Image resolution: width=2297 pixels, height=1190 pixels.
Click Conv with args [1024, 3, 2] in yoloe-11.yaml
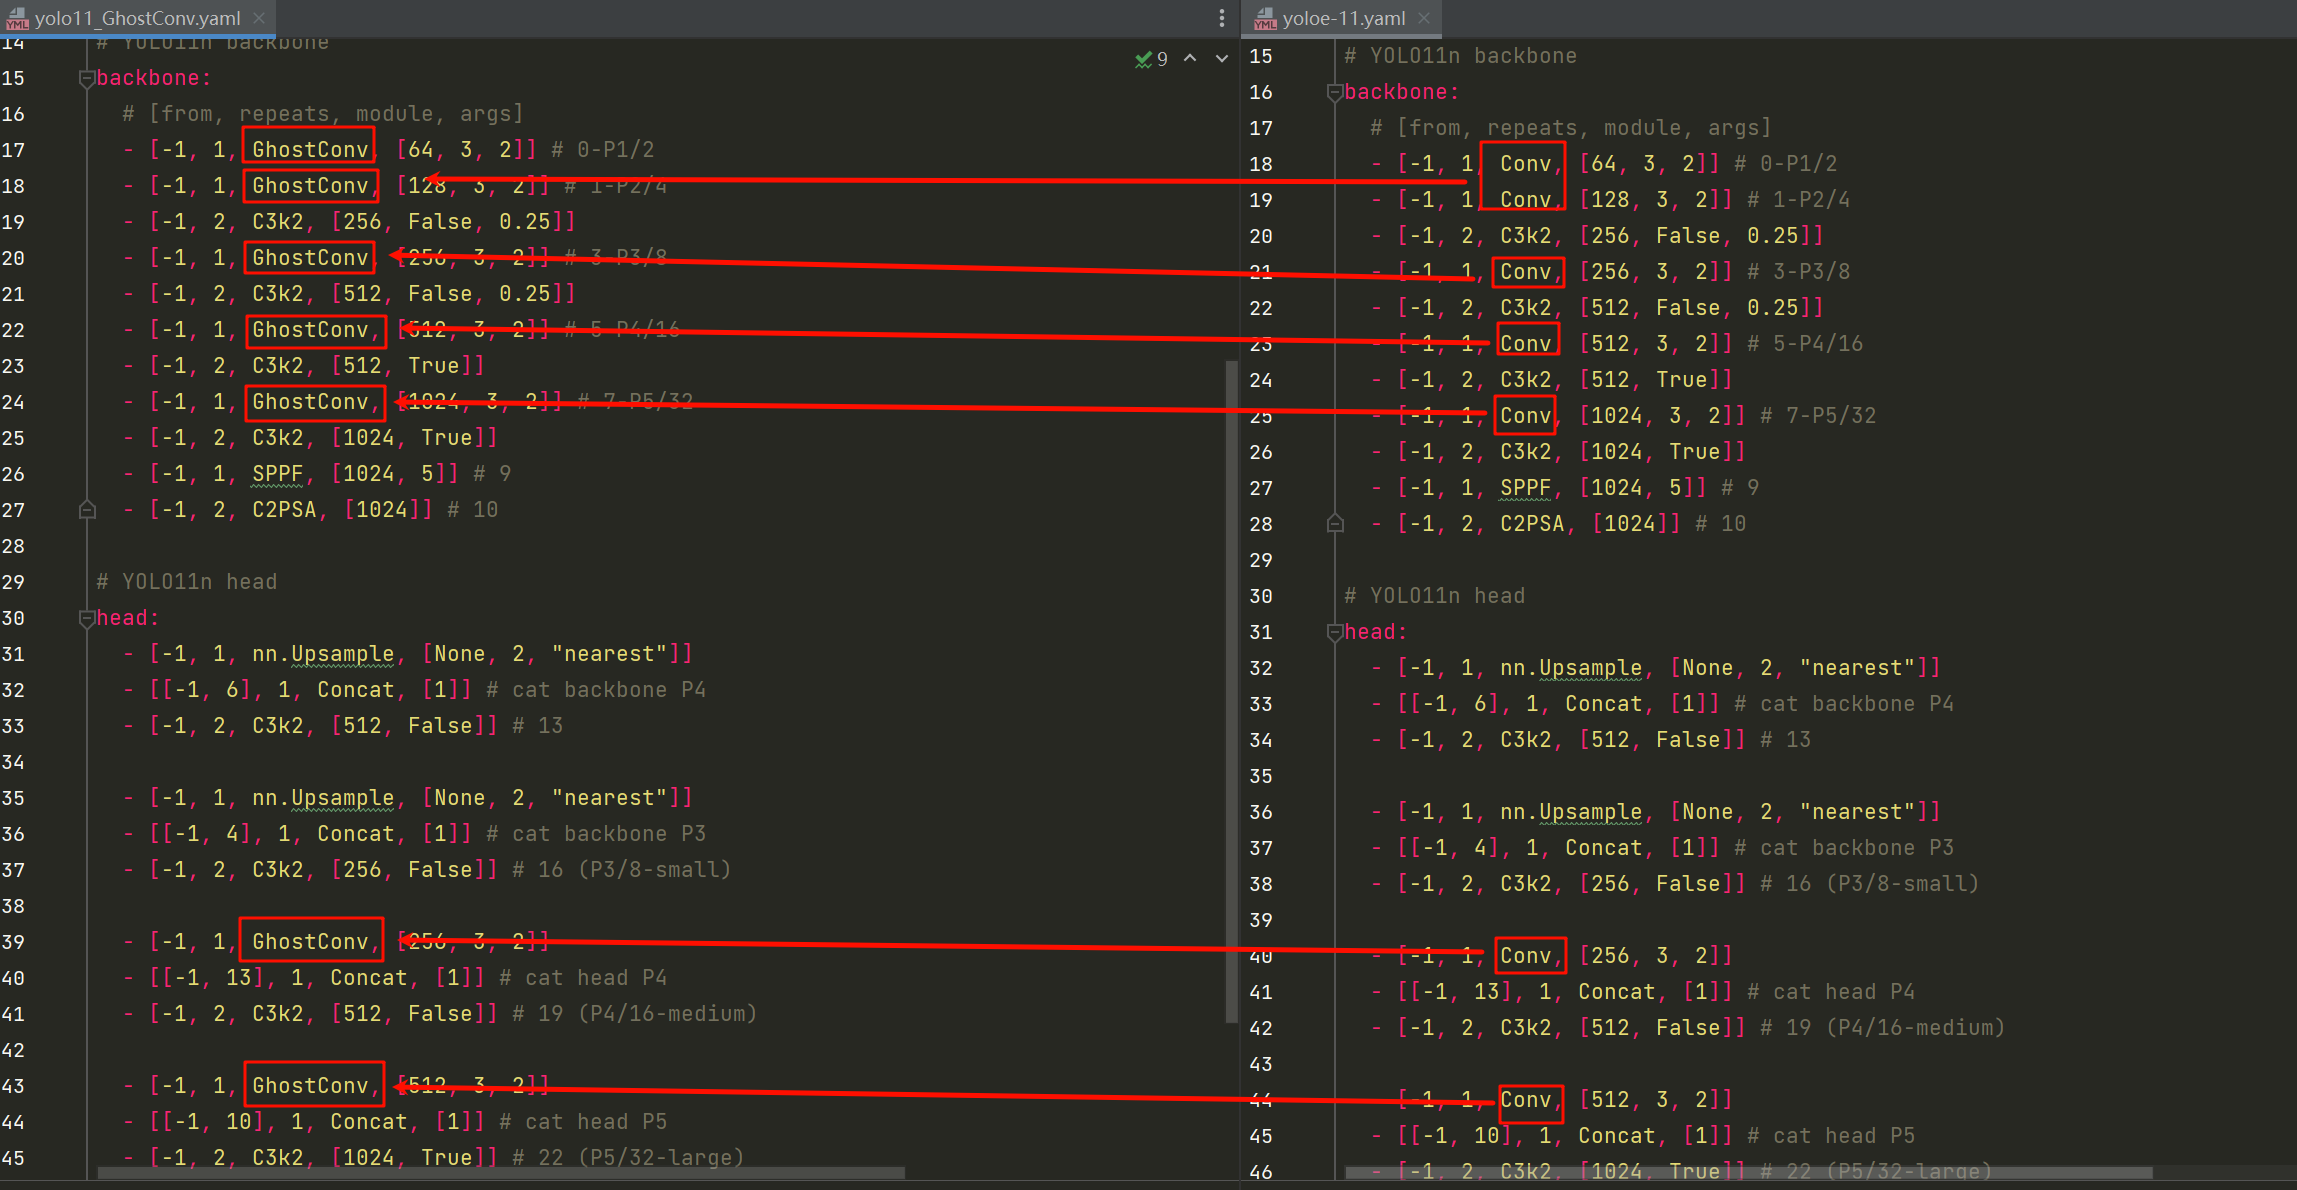tap(1525, 416)
